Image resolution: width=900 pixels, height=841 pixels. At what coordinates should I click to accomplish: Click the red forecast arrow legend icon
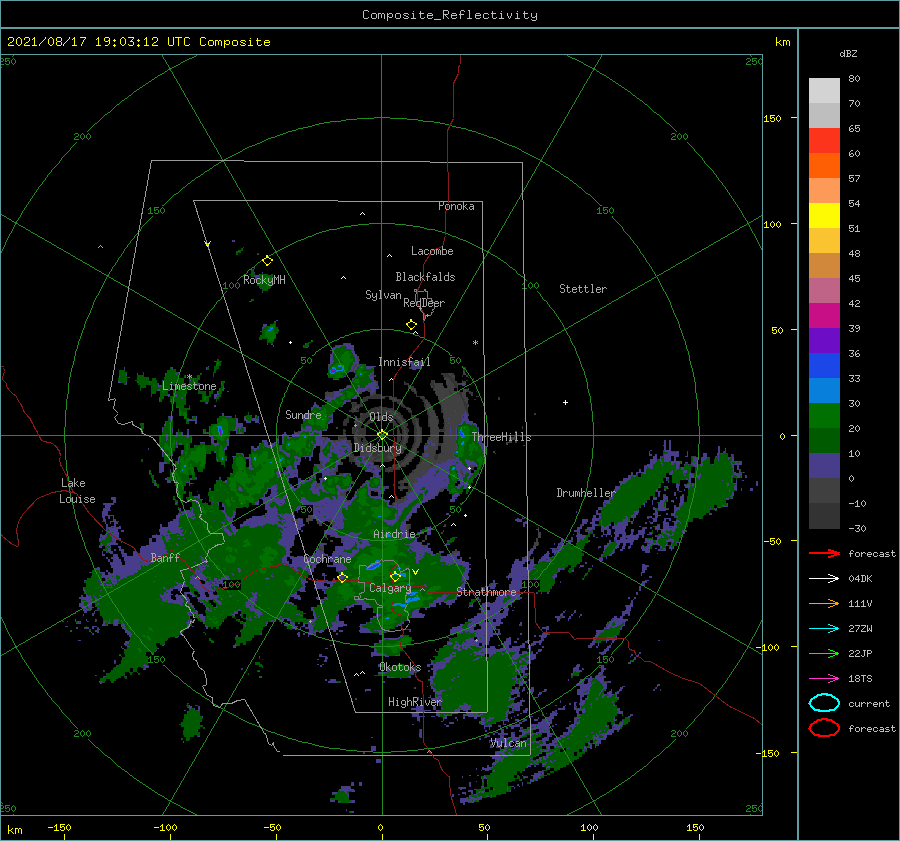tap(824, 553)
